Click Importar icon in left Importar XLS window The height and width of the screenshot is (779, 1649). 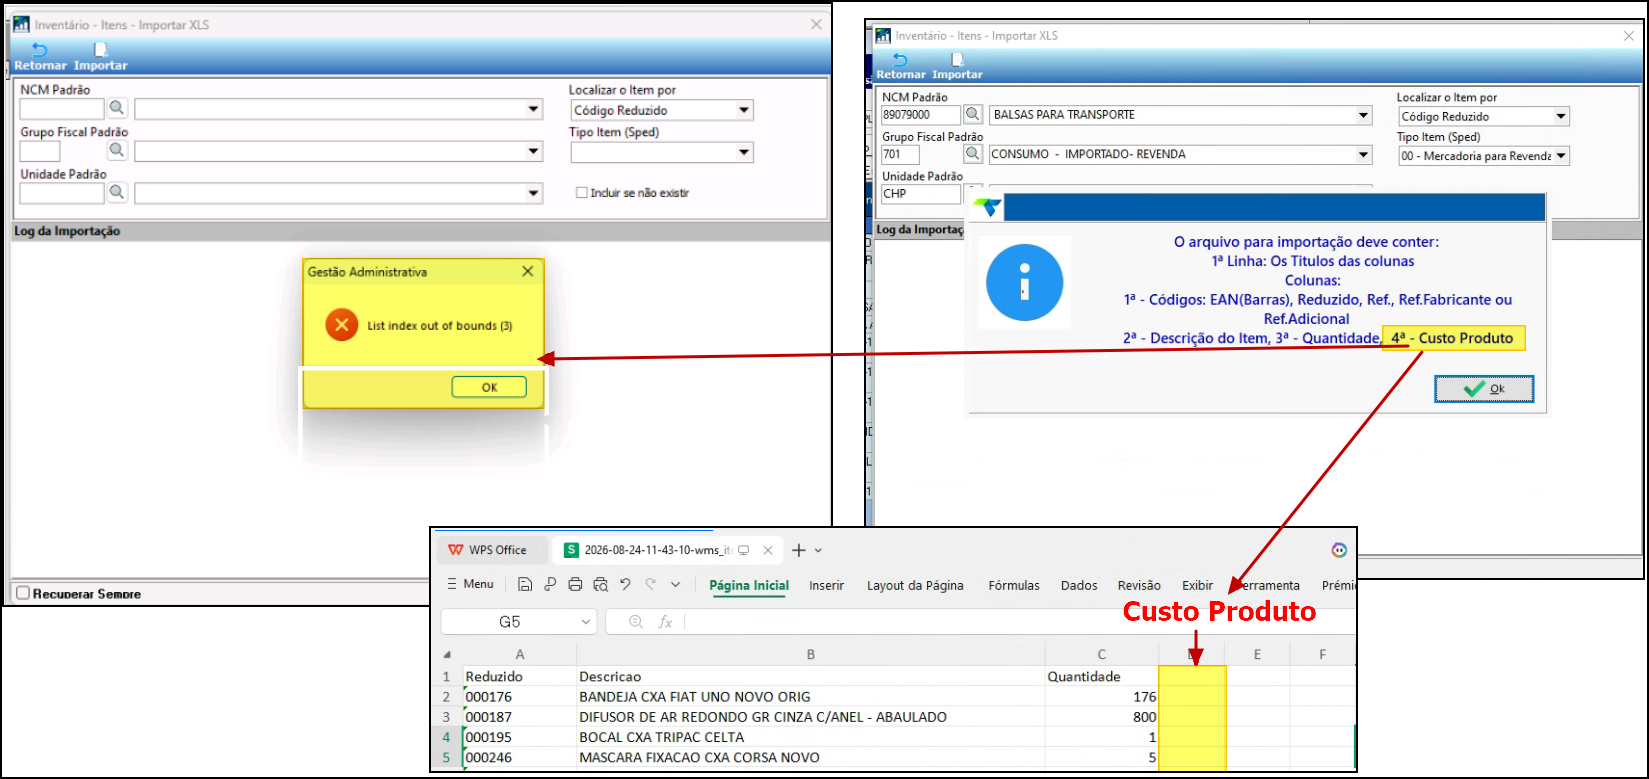coord(100,50)
